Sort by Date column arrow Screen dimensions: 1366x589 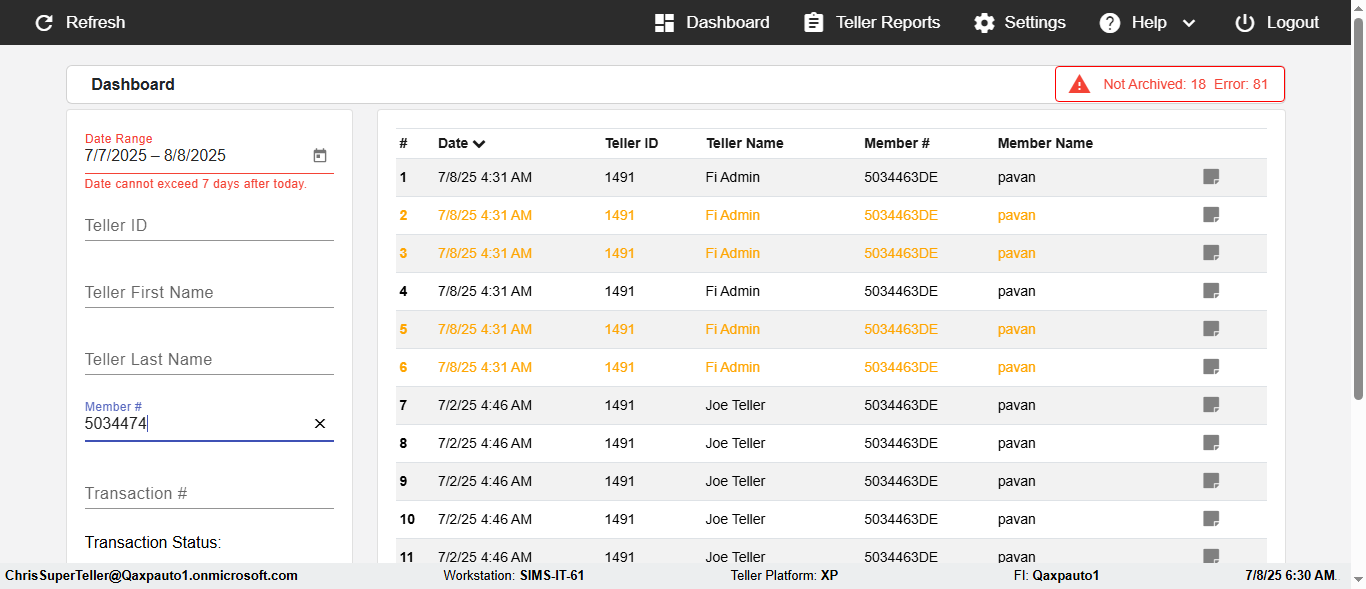[479, 144]
